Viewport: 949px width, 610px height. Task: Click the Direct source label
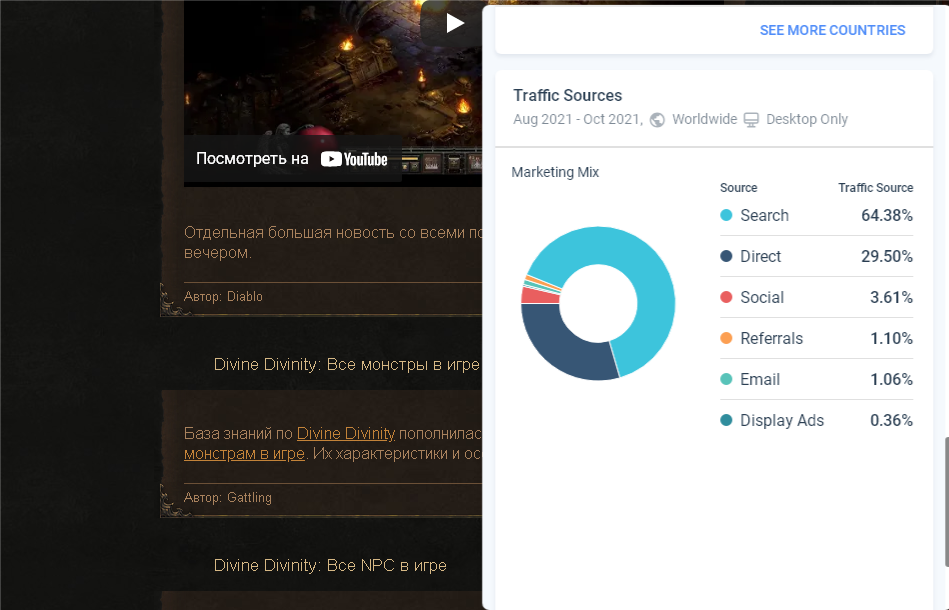pos(760,257)
